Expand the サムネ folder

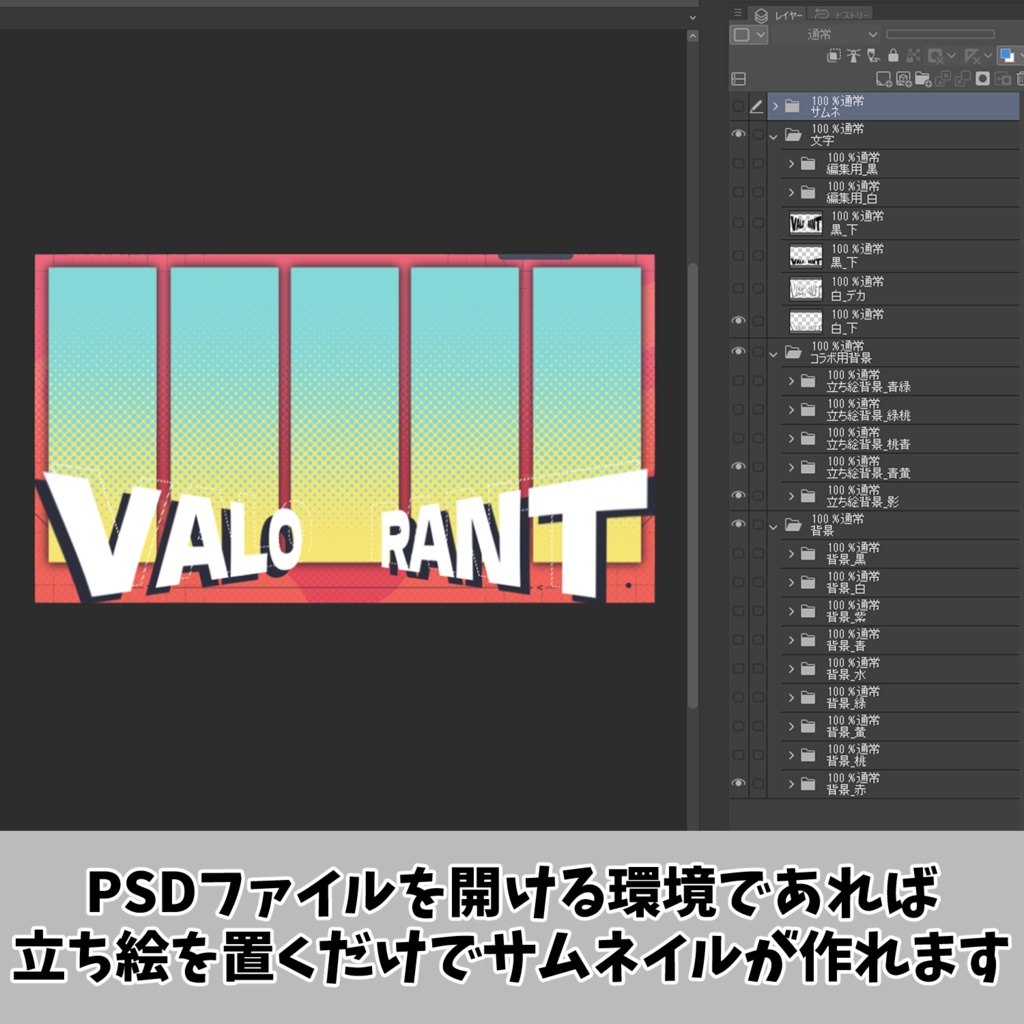tap(776, 106)
